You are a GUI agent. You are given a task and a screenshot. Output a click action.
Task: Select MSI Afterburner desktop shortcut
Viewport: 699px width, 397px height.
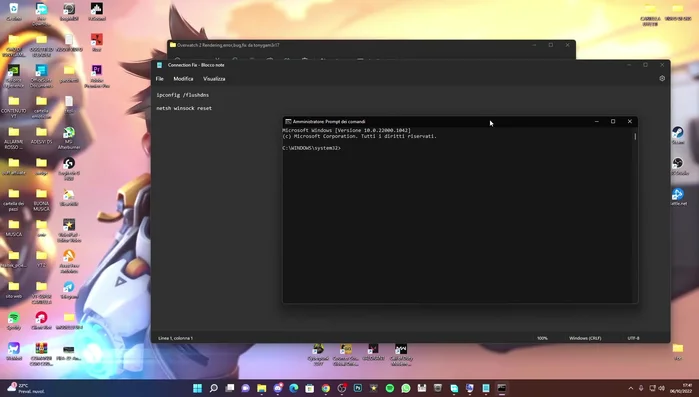[x=69, y=138]
